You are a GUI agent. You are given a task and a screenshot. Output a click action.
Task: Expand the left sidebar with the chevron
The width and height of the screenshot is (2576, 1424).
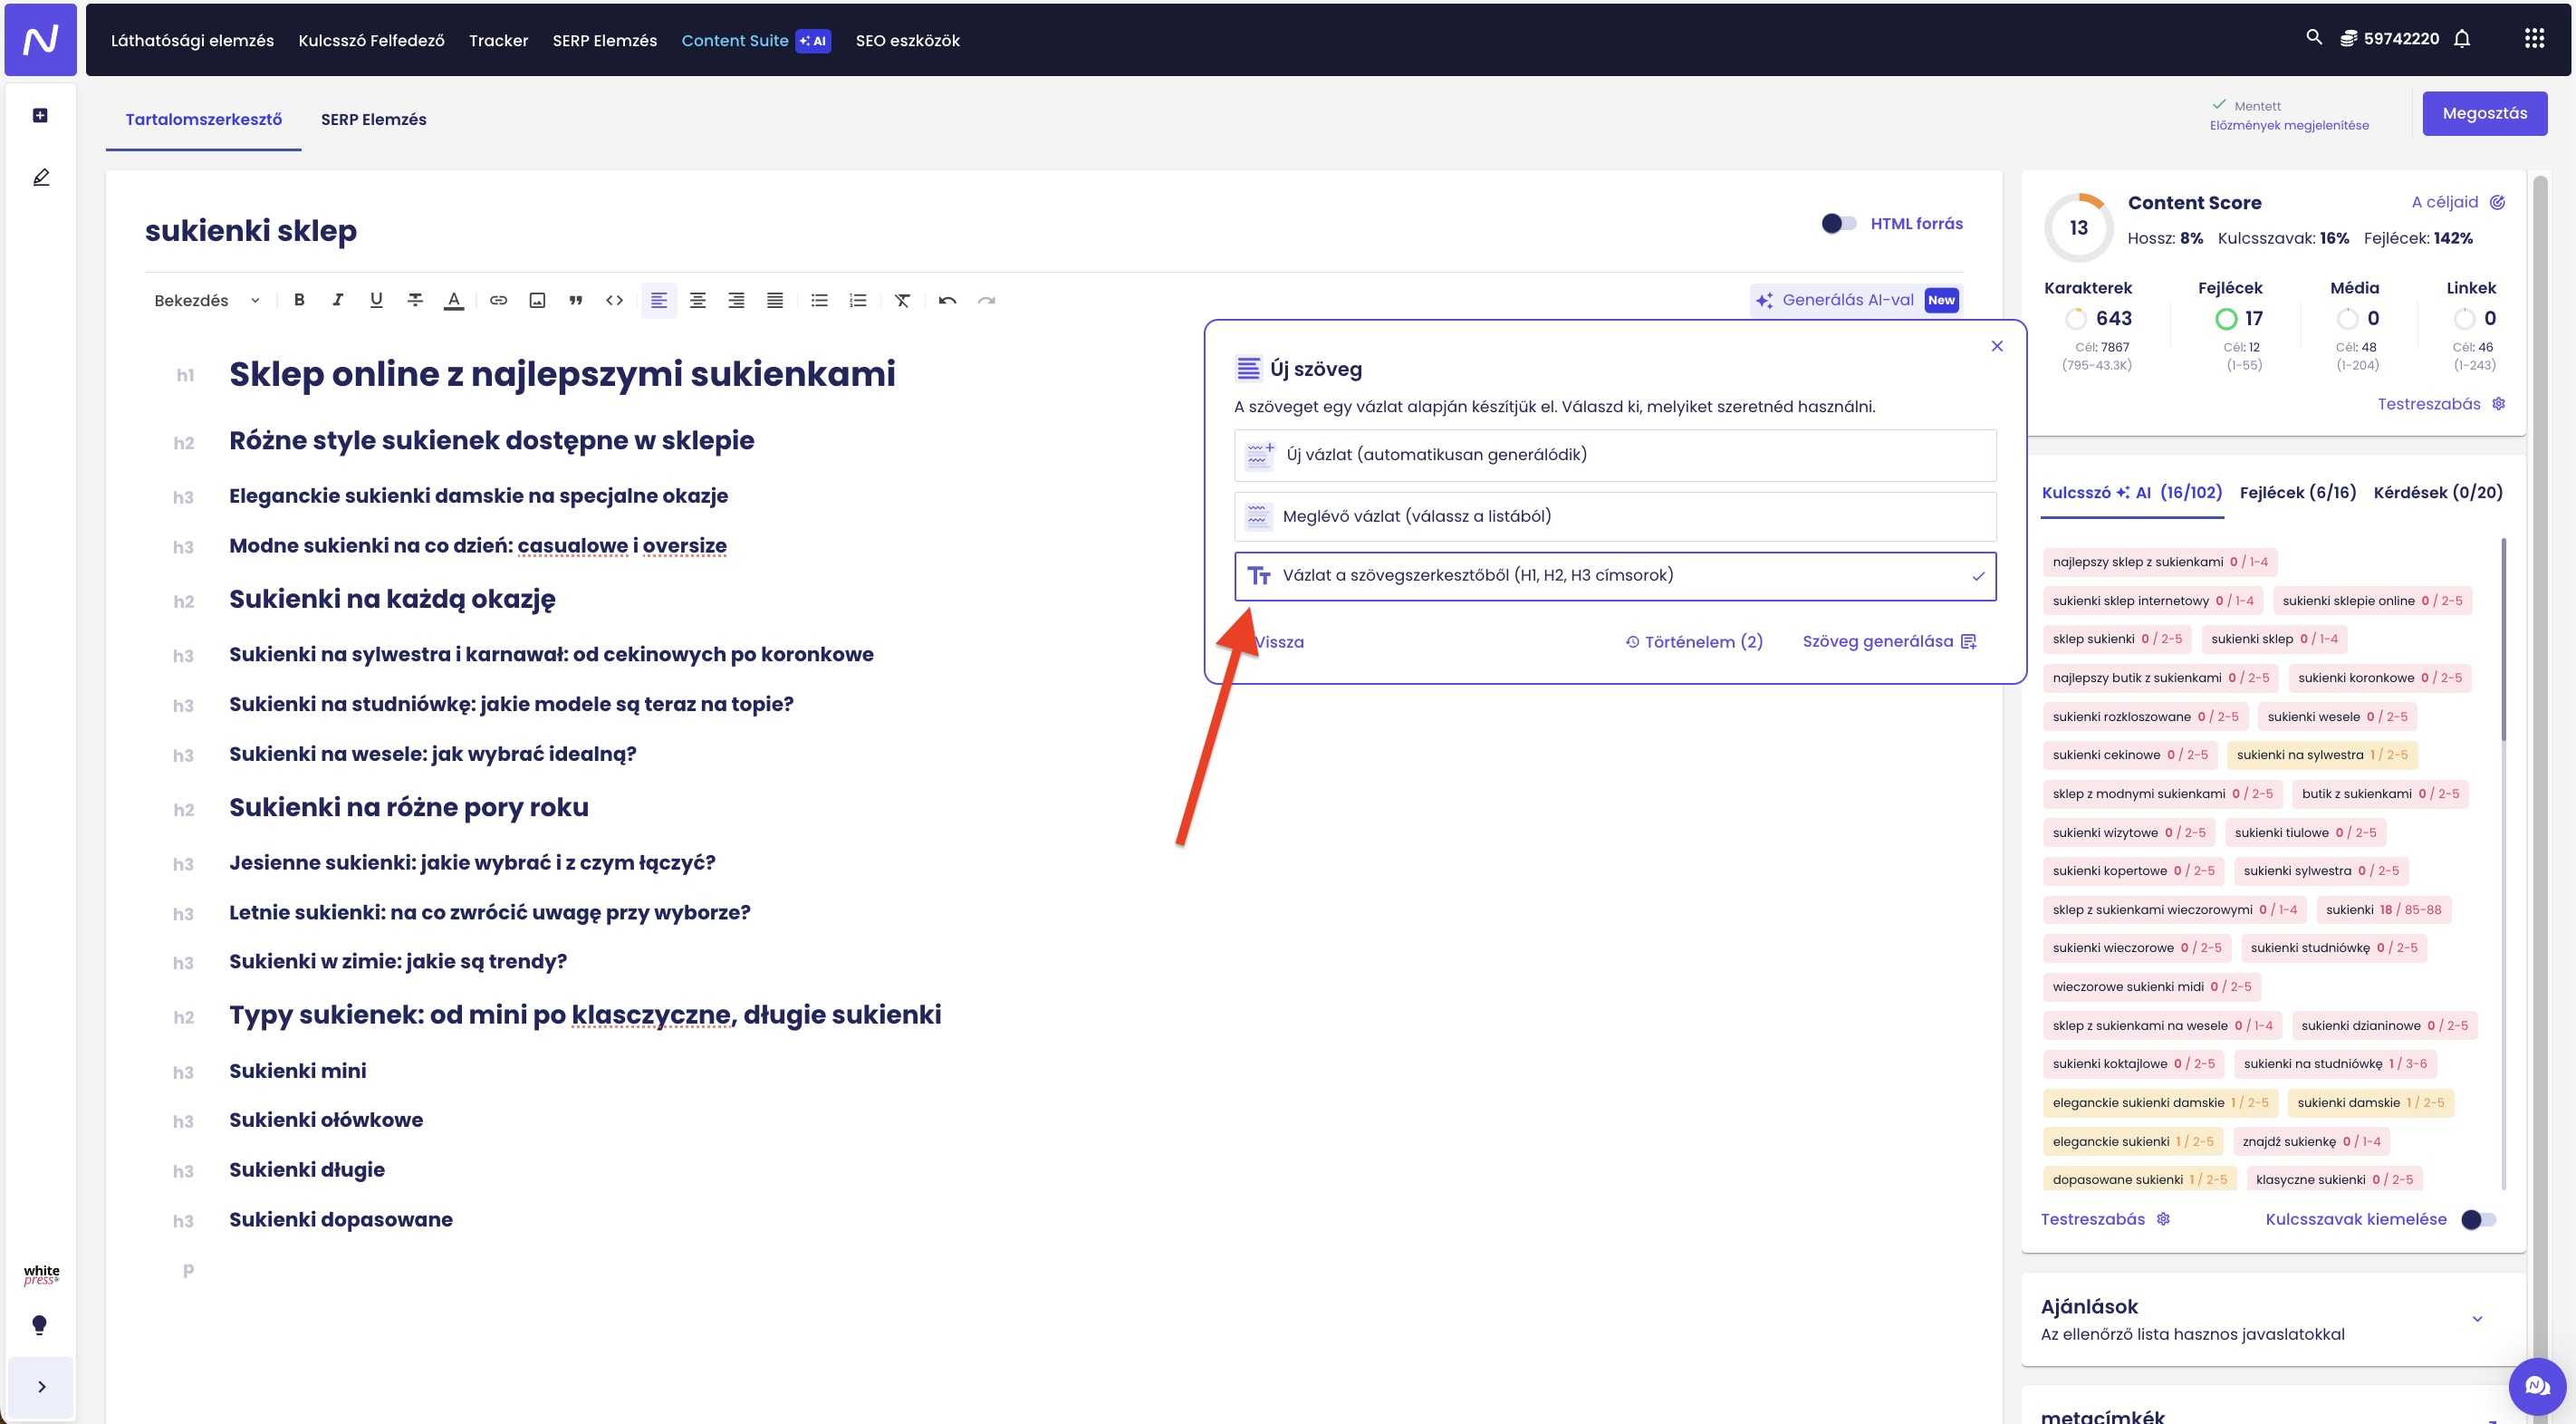tap(41, 1386)
